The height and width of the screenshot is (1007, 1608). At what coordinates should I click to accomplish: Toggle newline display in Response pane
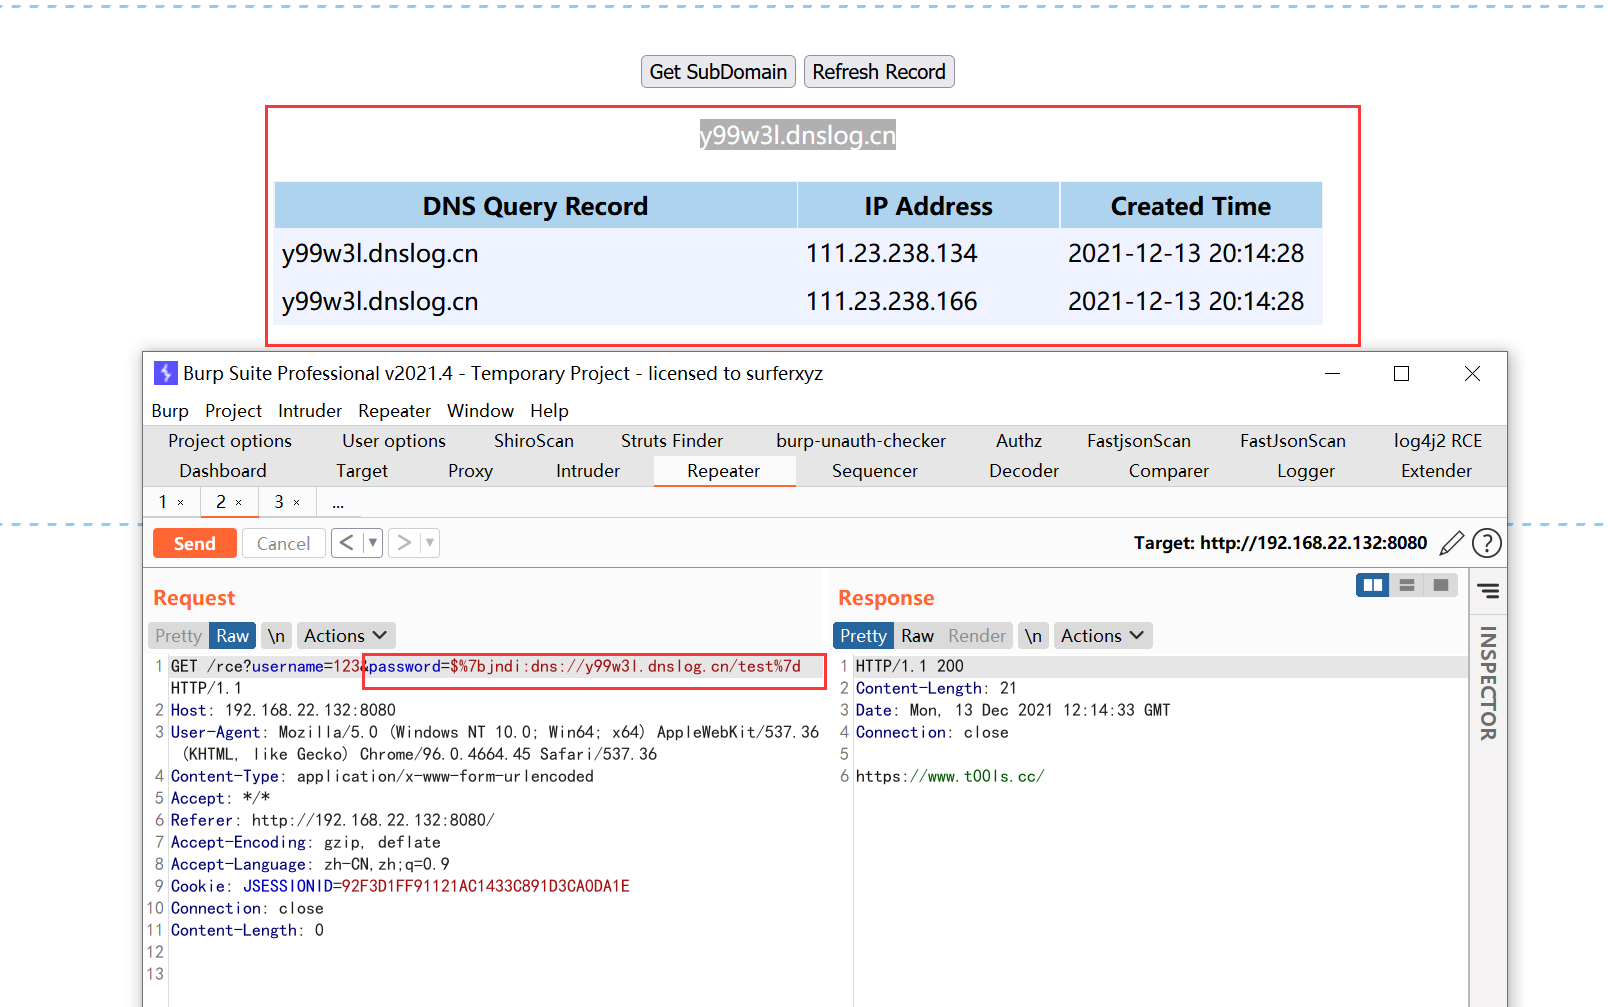[x=1033, y=636]
